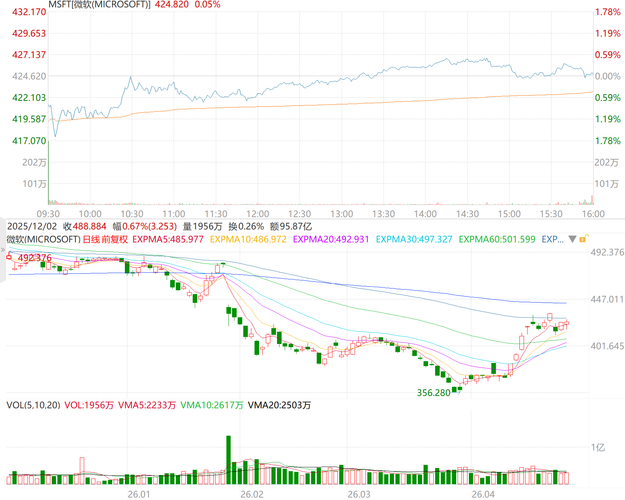
Task: Select the EXPMA10:486.972 indicator label
Action: point(248,239)
